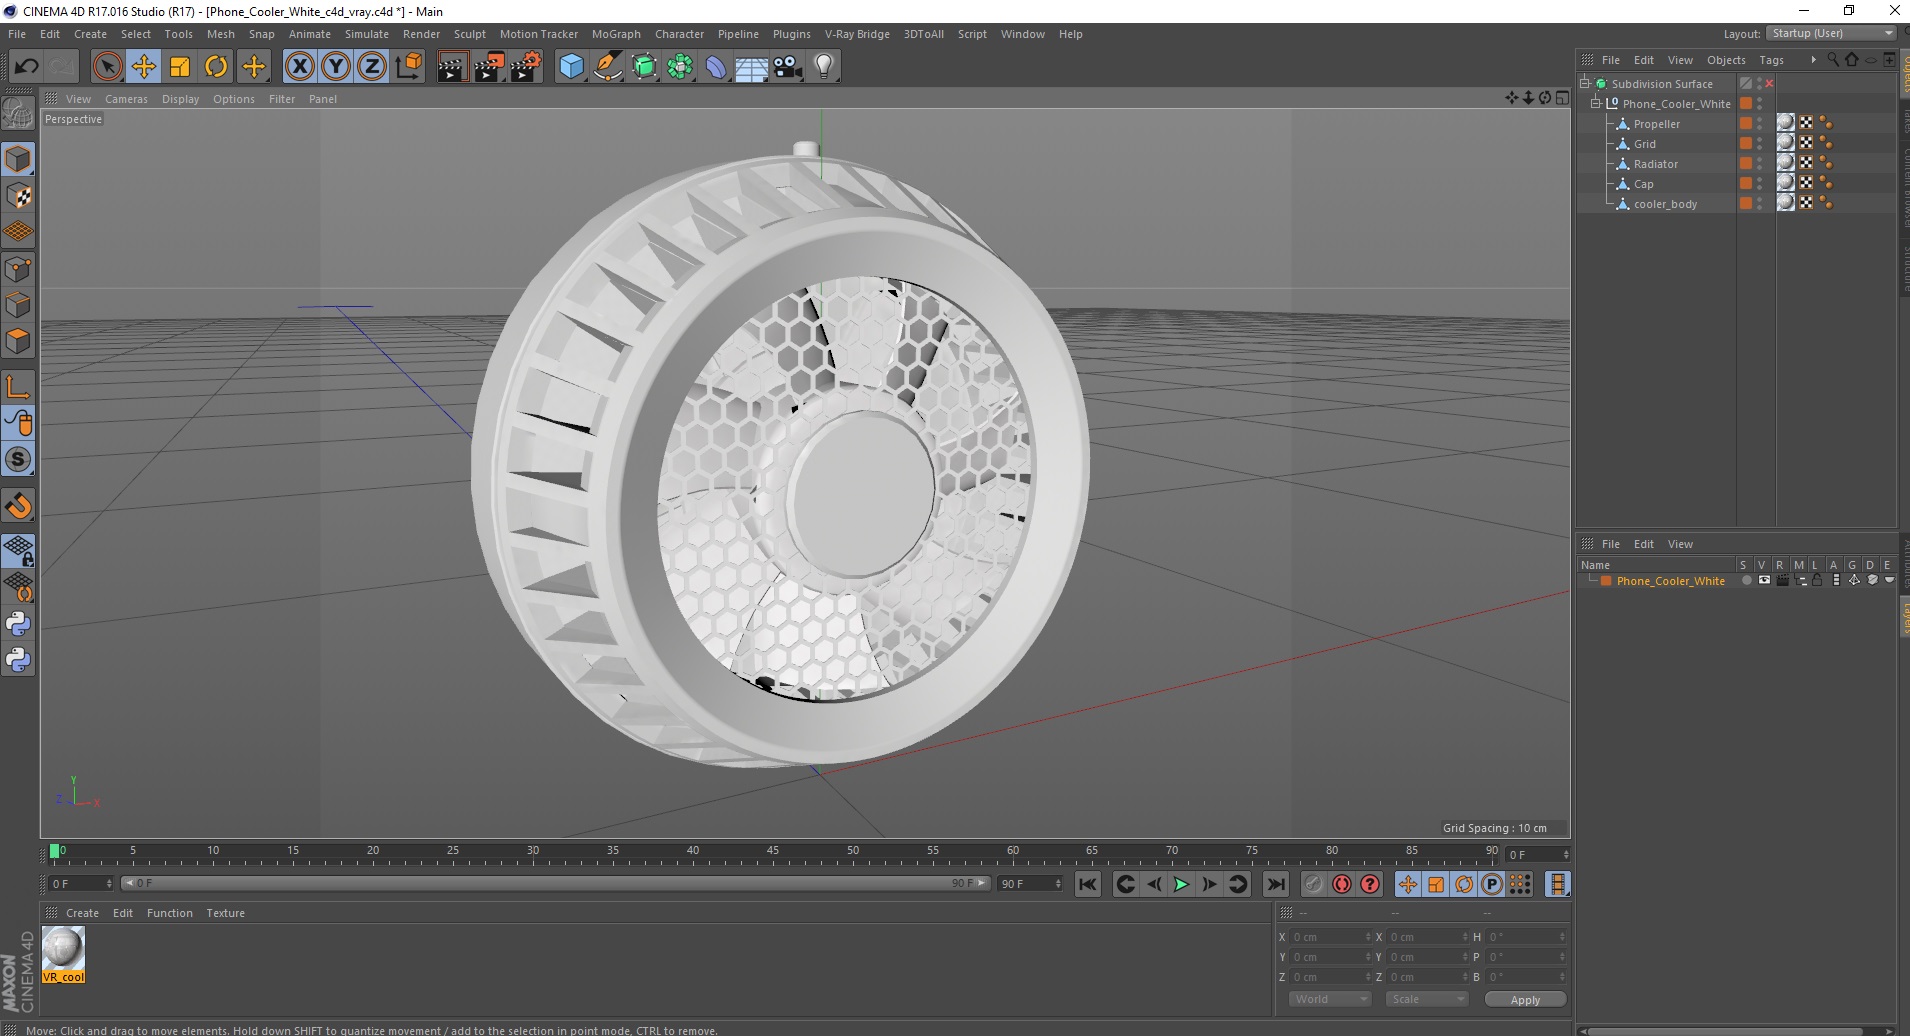The image size is (1910, 1036).
Task: Activate the Rotate tool
Action: 216,67
